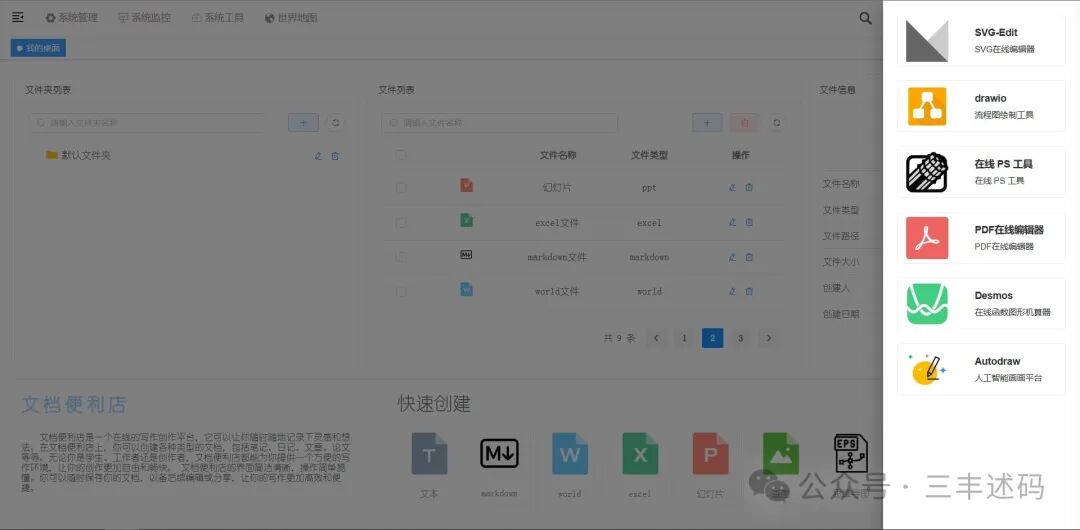Viewport: 1080px width, 530px height.
Task: Delete the world文件 row
Action: 749,292
